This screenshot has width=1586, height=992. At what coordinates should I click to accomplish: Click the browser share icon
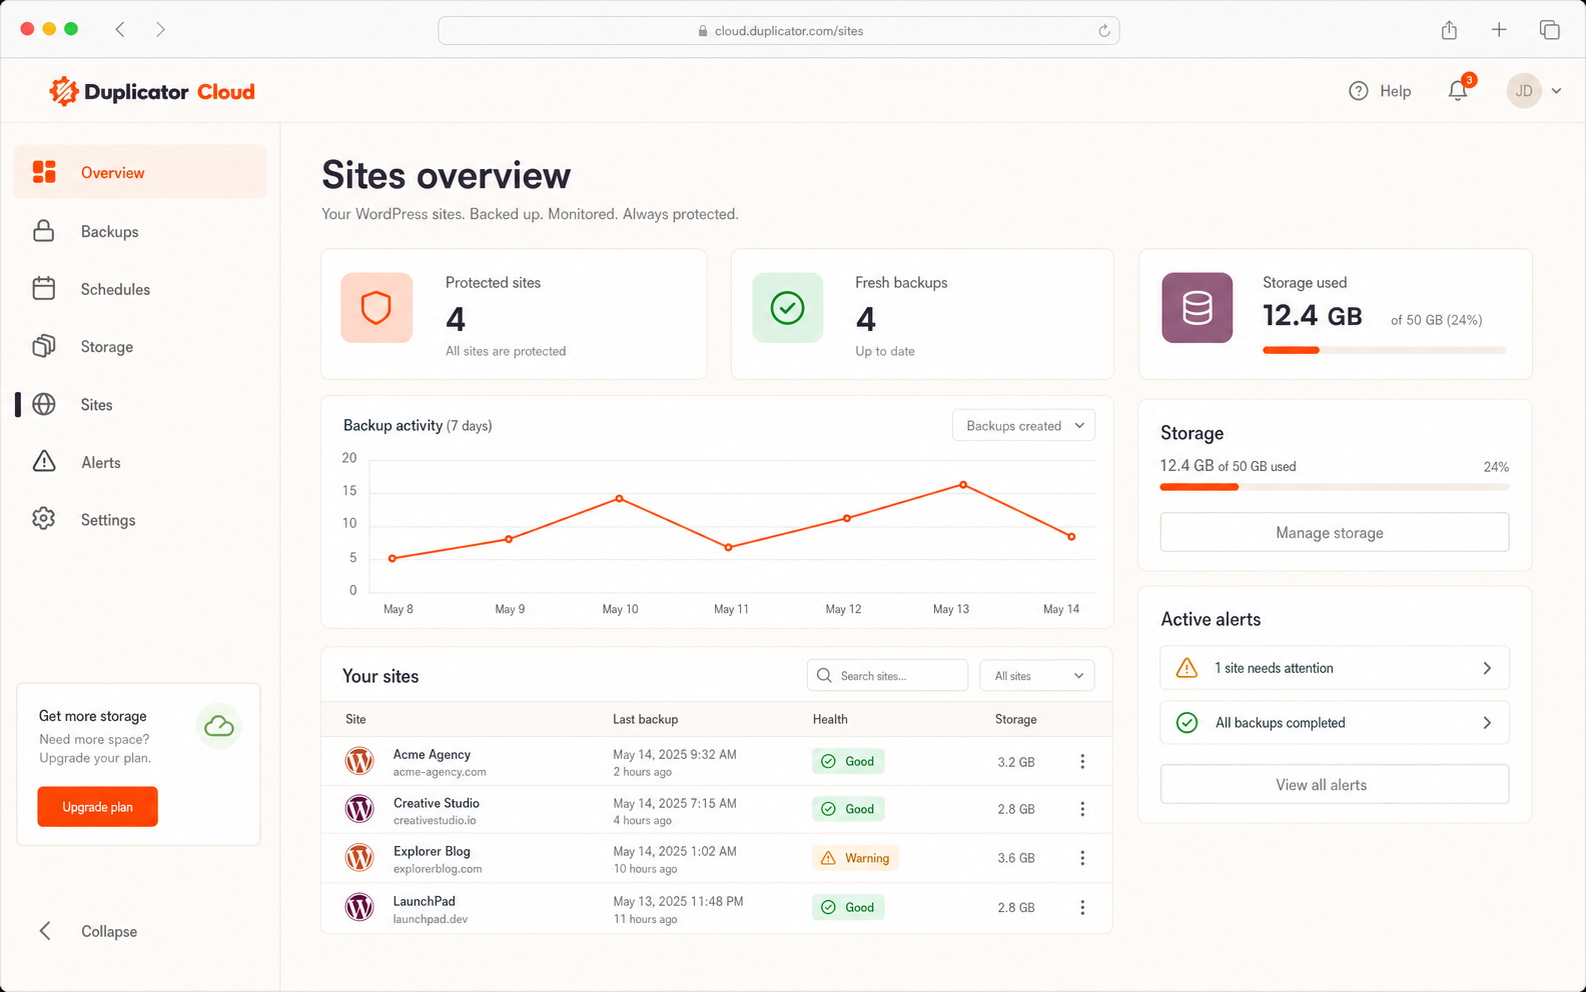click(1449, 30)
